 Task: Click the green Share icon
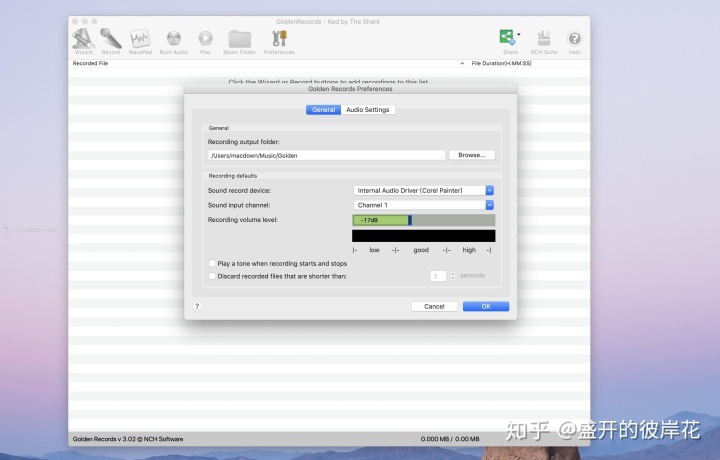(x=507, y=37)
